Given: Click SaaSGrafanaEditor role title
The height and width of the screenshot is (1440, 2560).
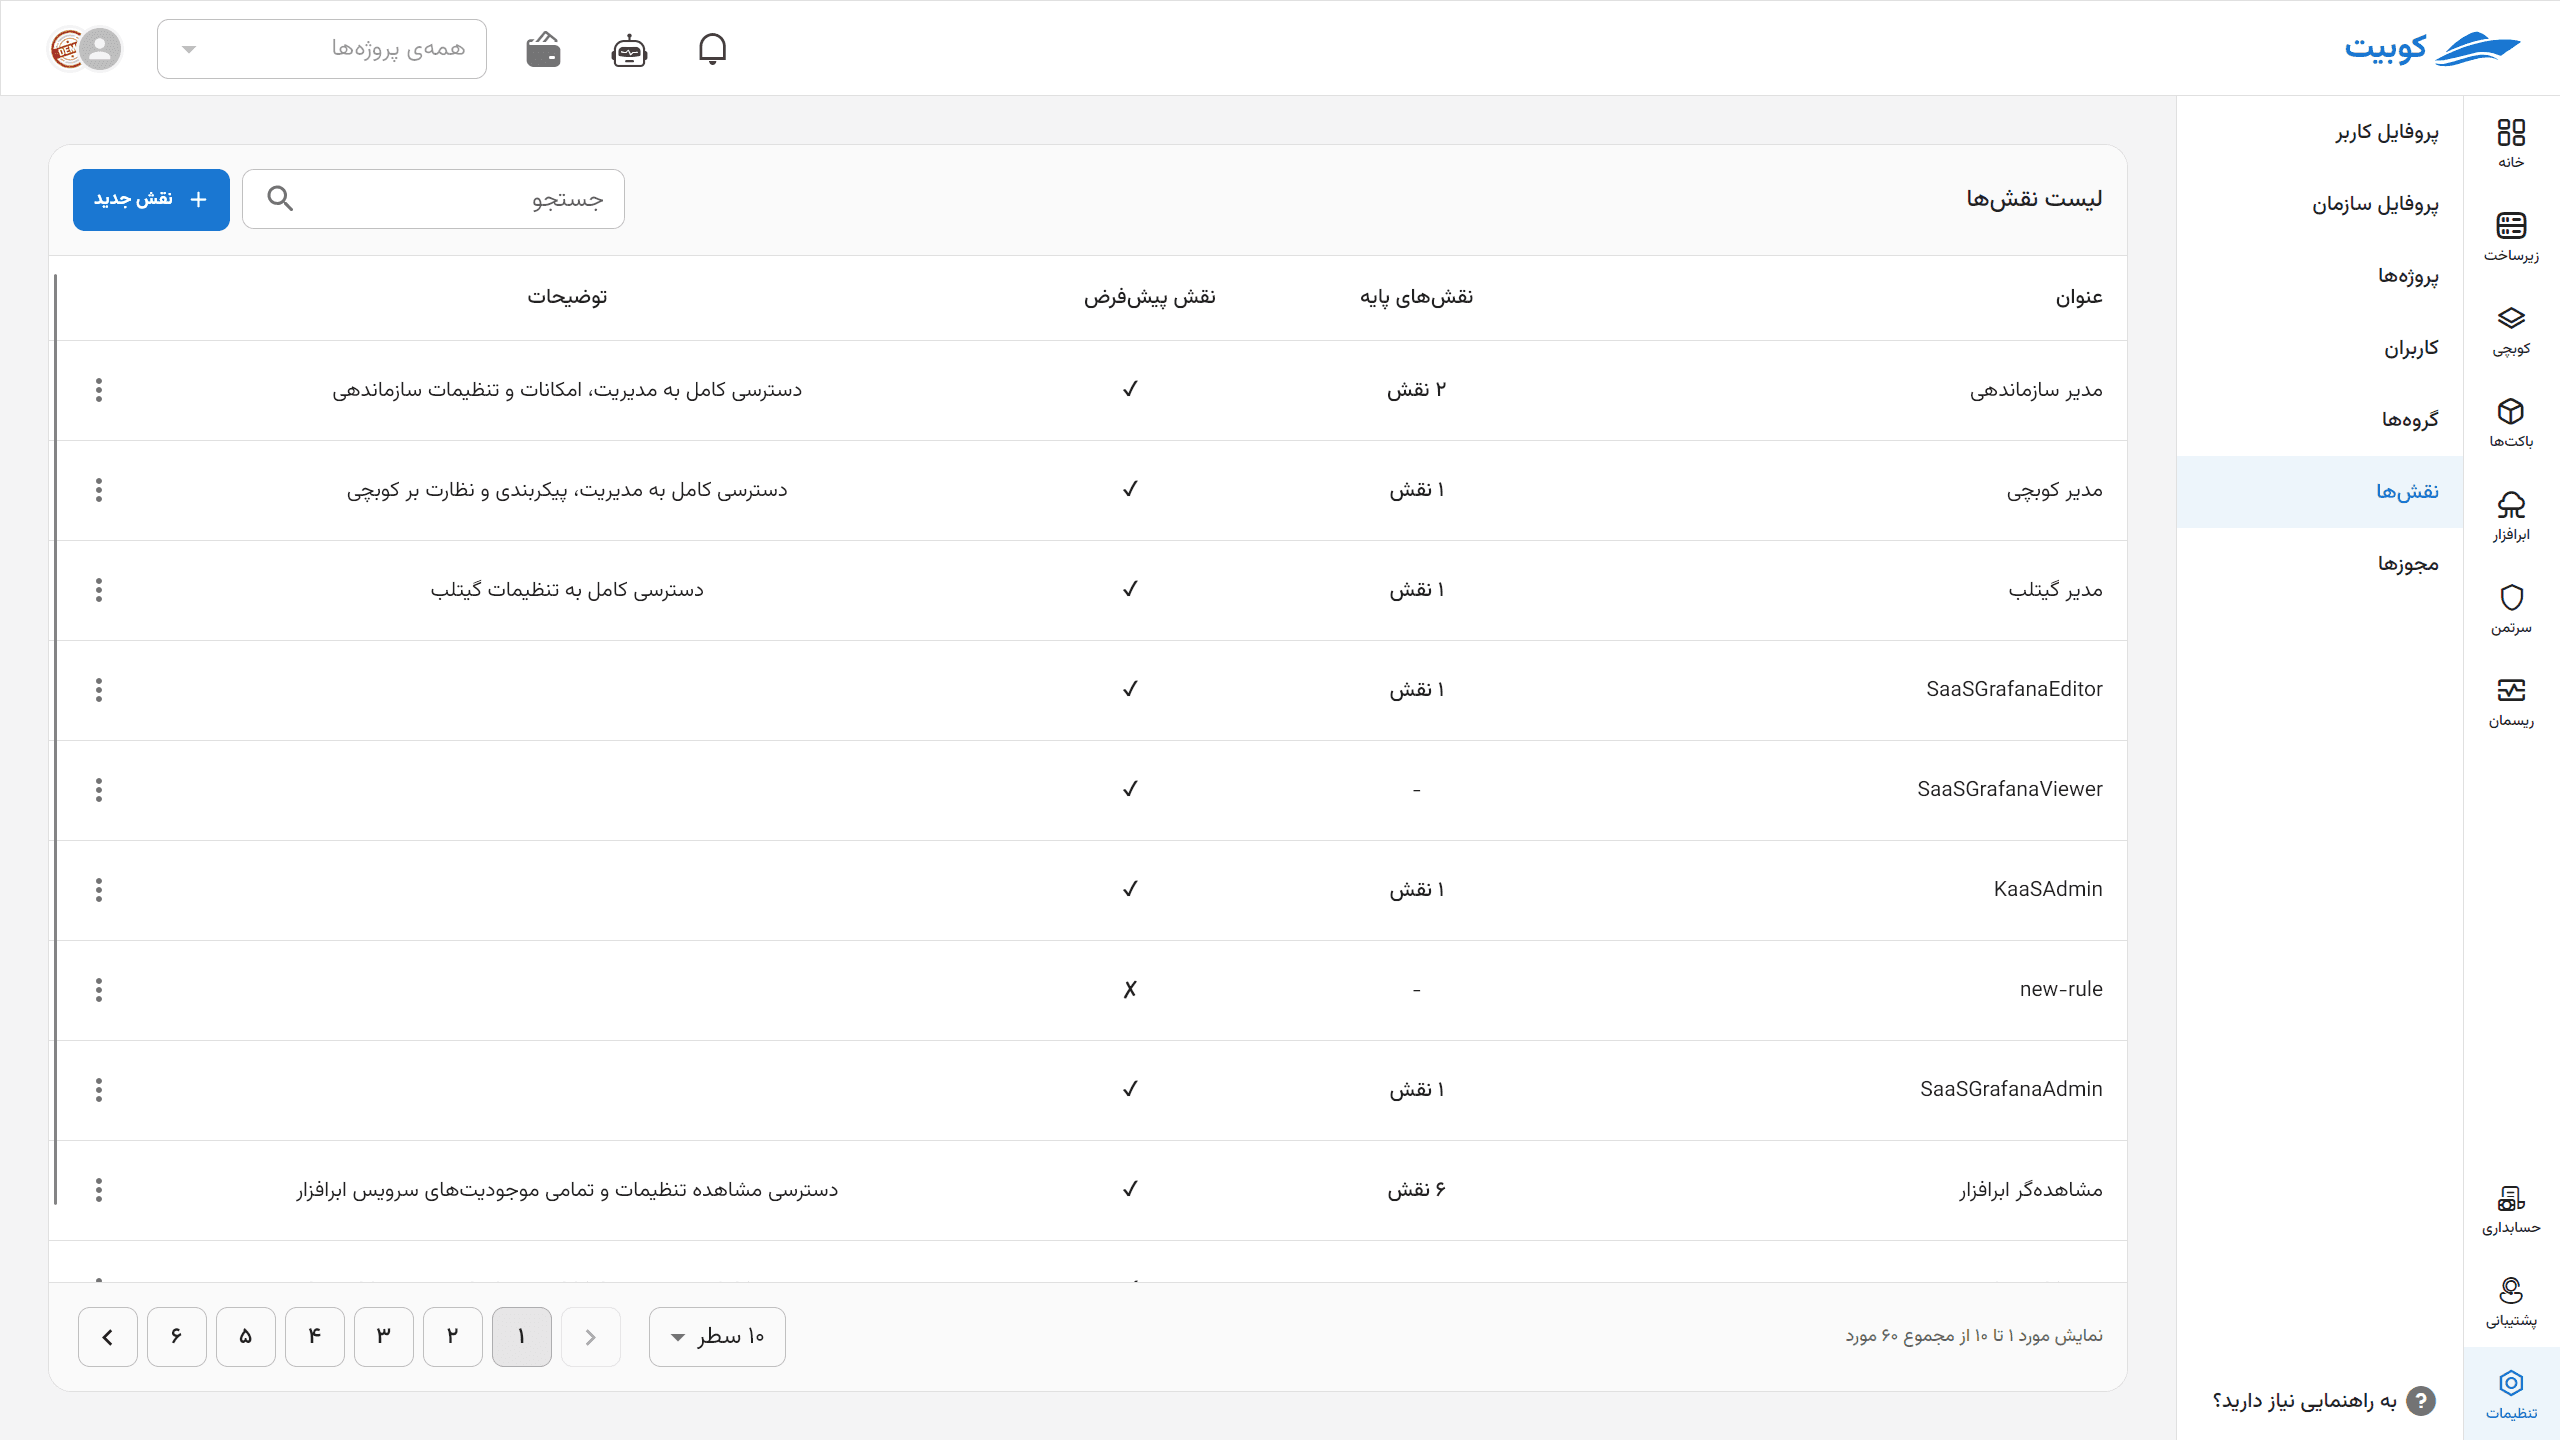Looking at the screenshot, I should [x=2014, y=689].
